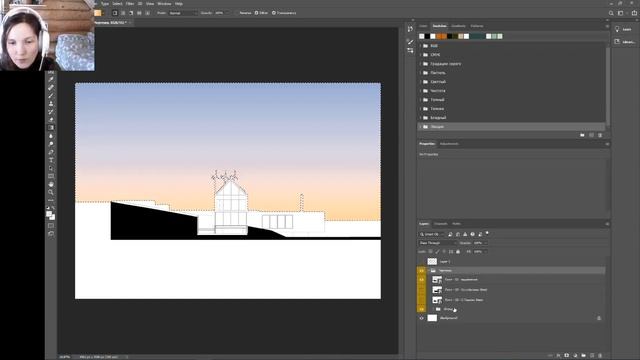Image resolution: width=640 pixels, height=360 pixels.
Task: Select the Rectangle shape tool
Action: coord(51,176)
